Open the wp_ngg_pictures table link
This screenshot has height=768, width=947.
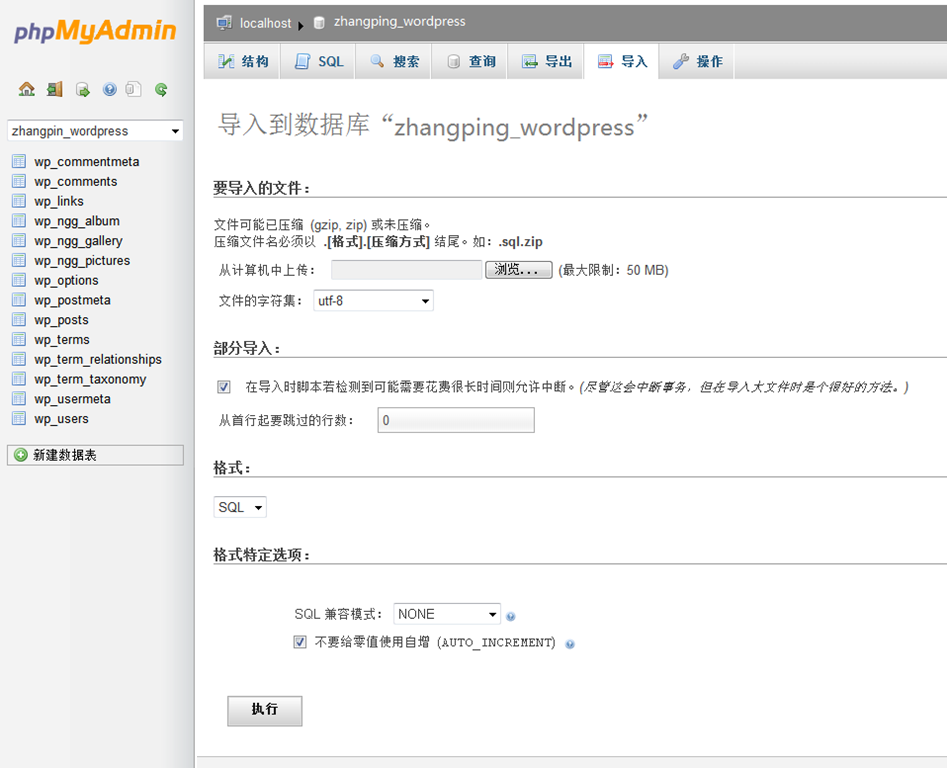click(82, 261)
